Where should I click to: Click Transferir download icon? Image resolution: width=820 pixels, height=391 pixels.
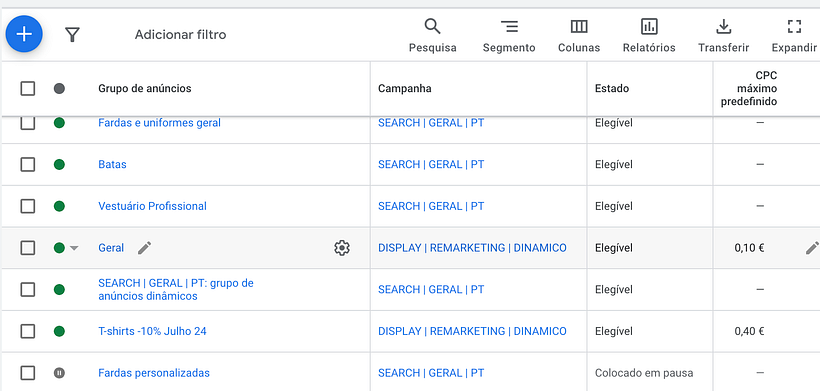coord(723,35)
